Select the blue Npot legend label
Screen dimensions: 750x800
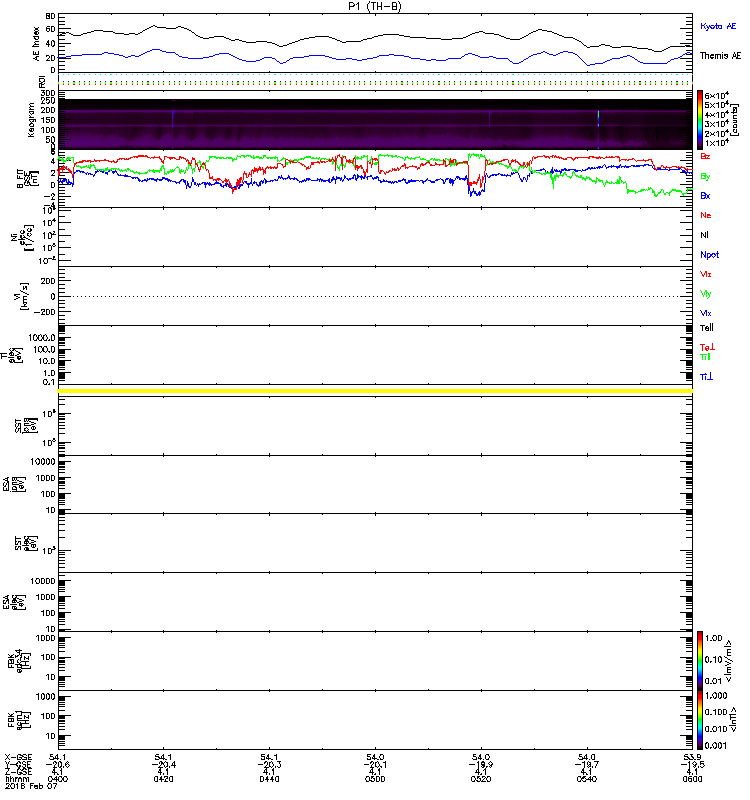click(710, 255)
